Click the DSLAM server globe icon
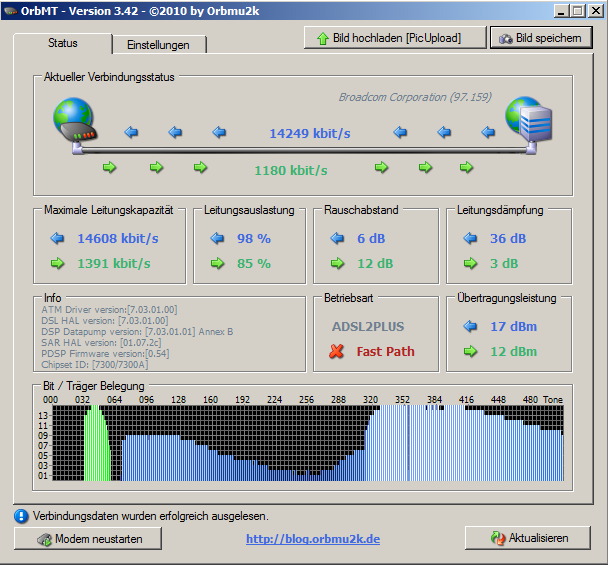 coord(530,121)
